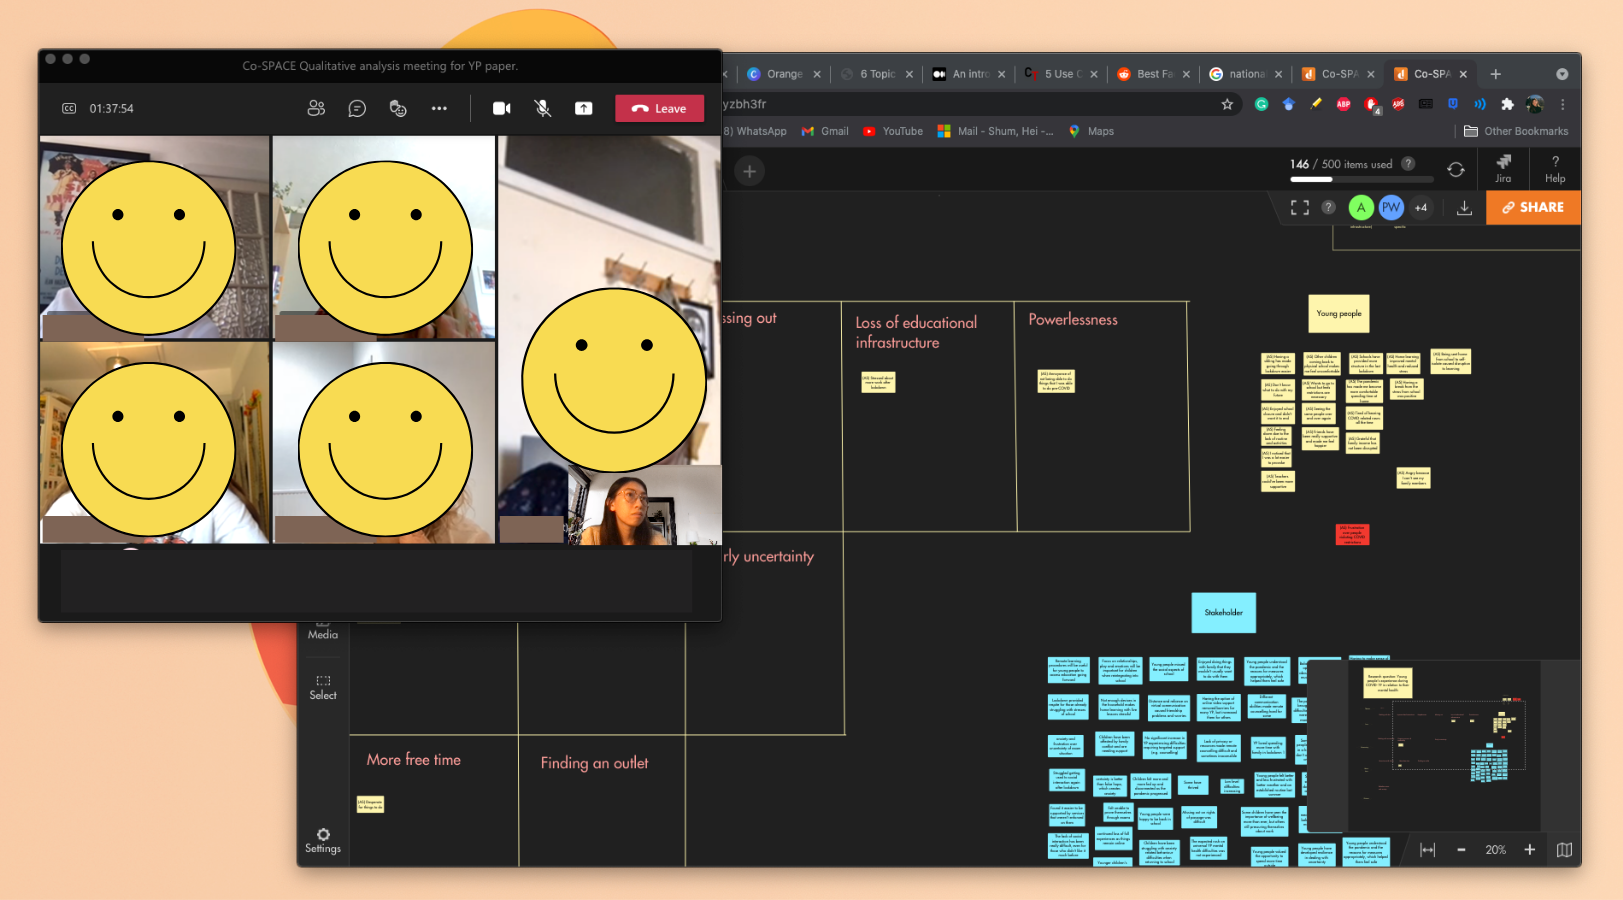The width and height of the screenshot is (1623, 900).
Task: Close the Best Fa browser tab
Action: click(x=1187, y=74)
